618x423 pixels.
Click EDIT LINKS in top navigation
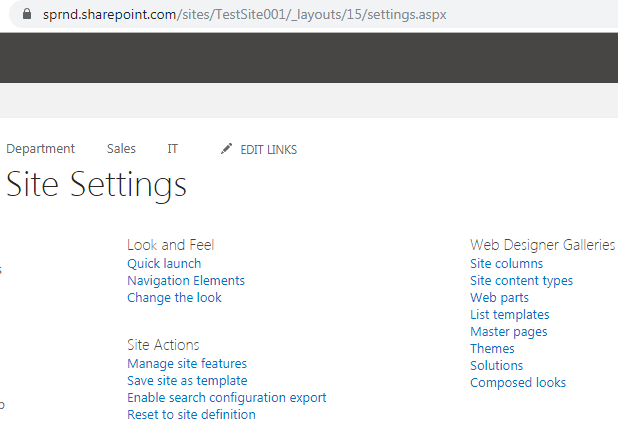[x=268, y=150]
